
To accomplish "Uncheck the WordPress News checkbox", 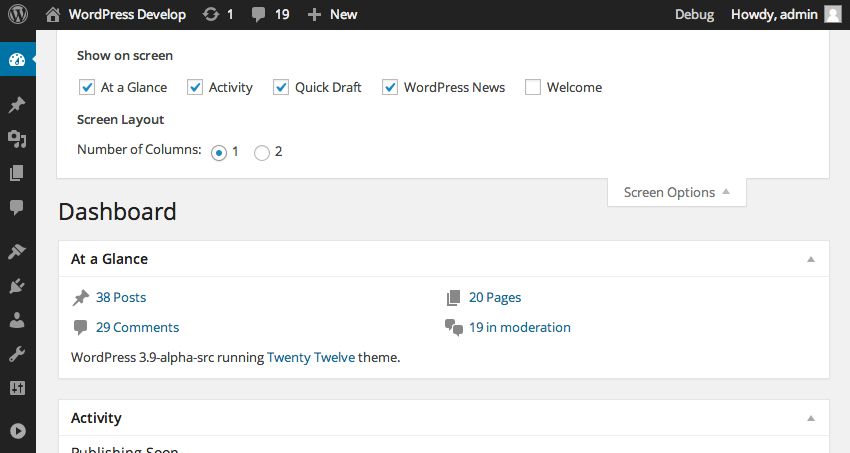I will tap(390, 87).
